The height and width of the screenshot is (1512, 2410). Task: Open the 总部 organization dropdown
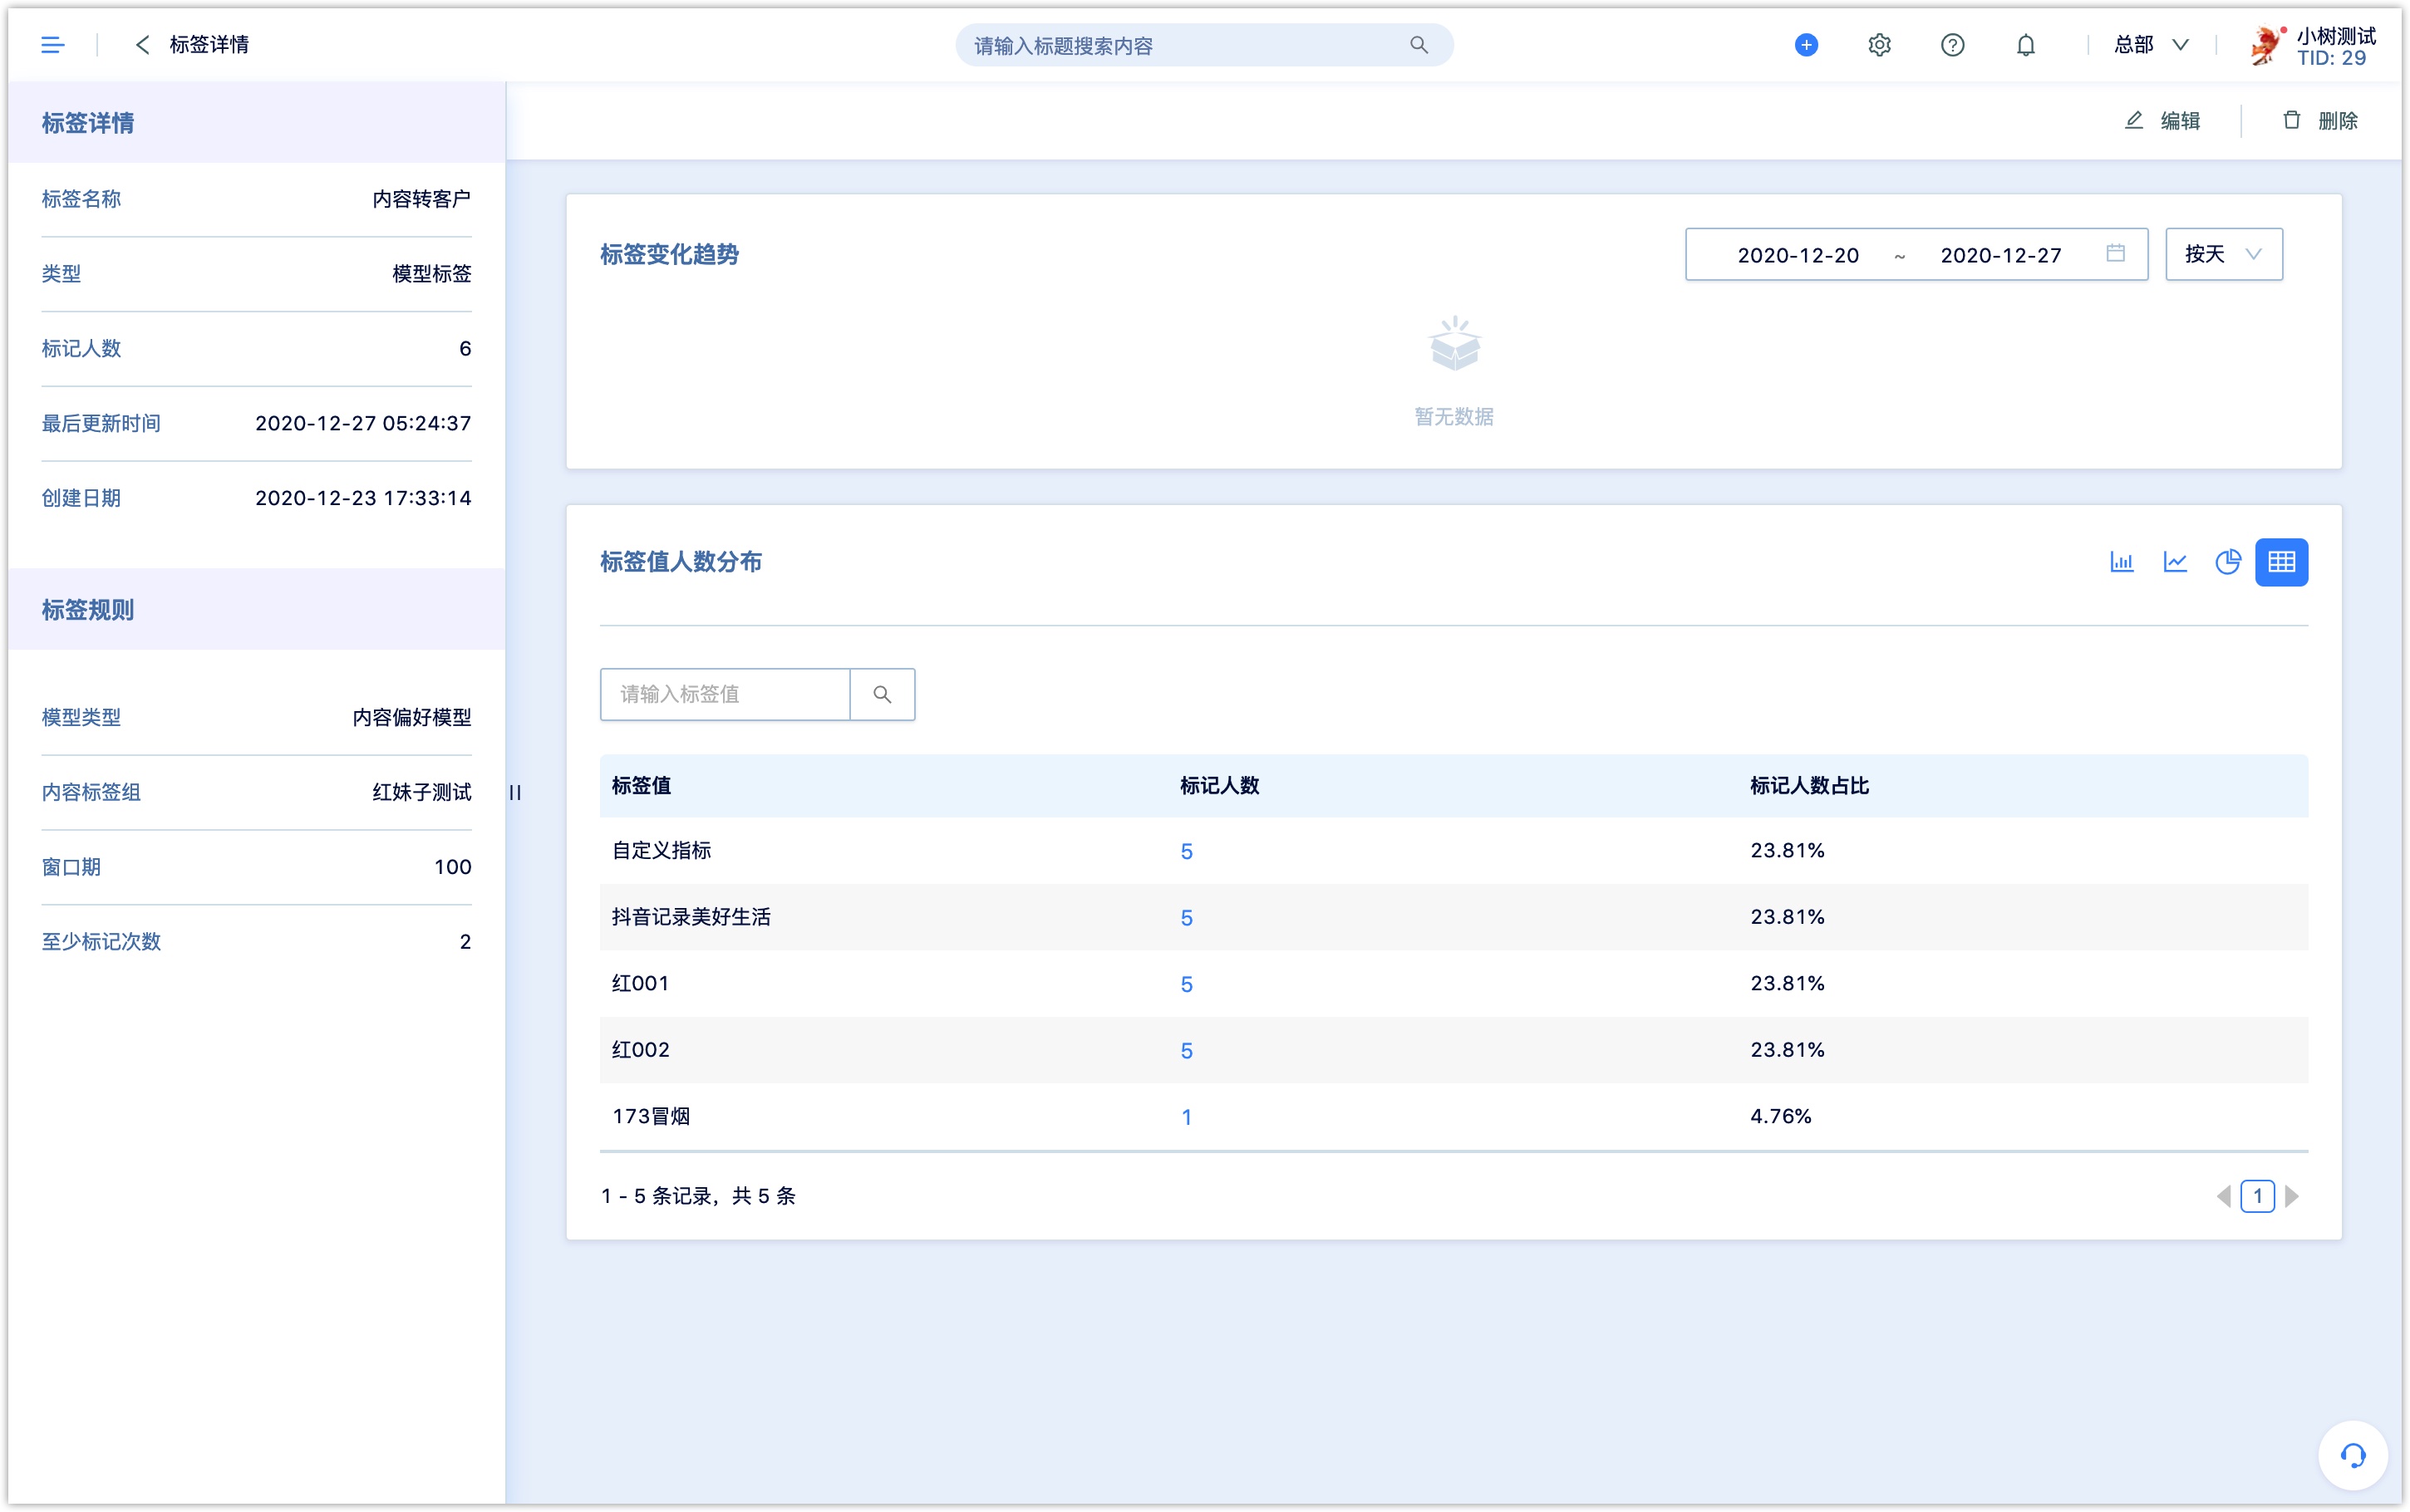(x=2151, y=45)
